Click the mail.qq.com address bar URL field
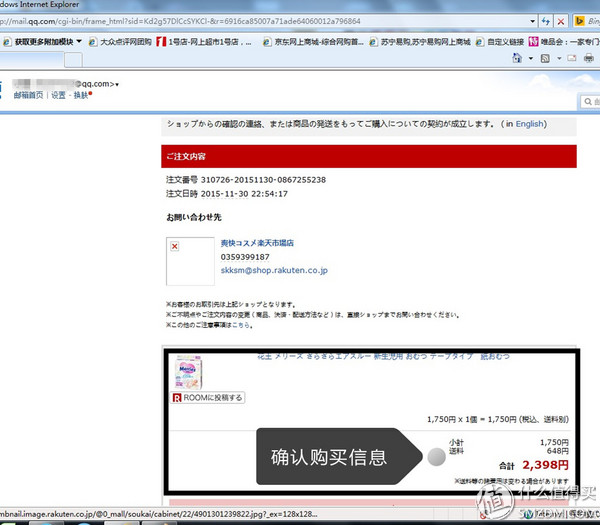Viewport: 600px width, 525px height. pyautogui.click(x=264, y=21)
